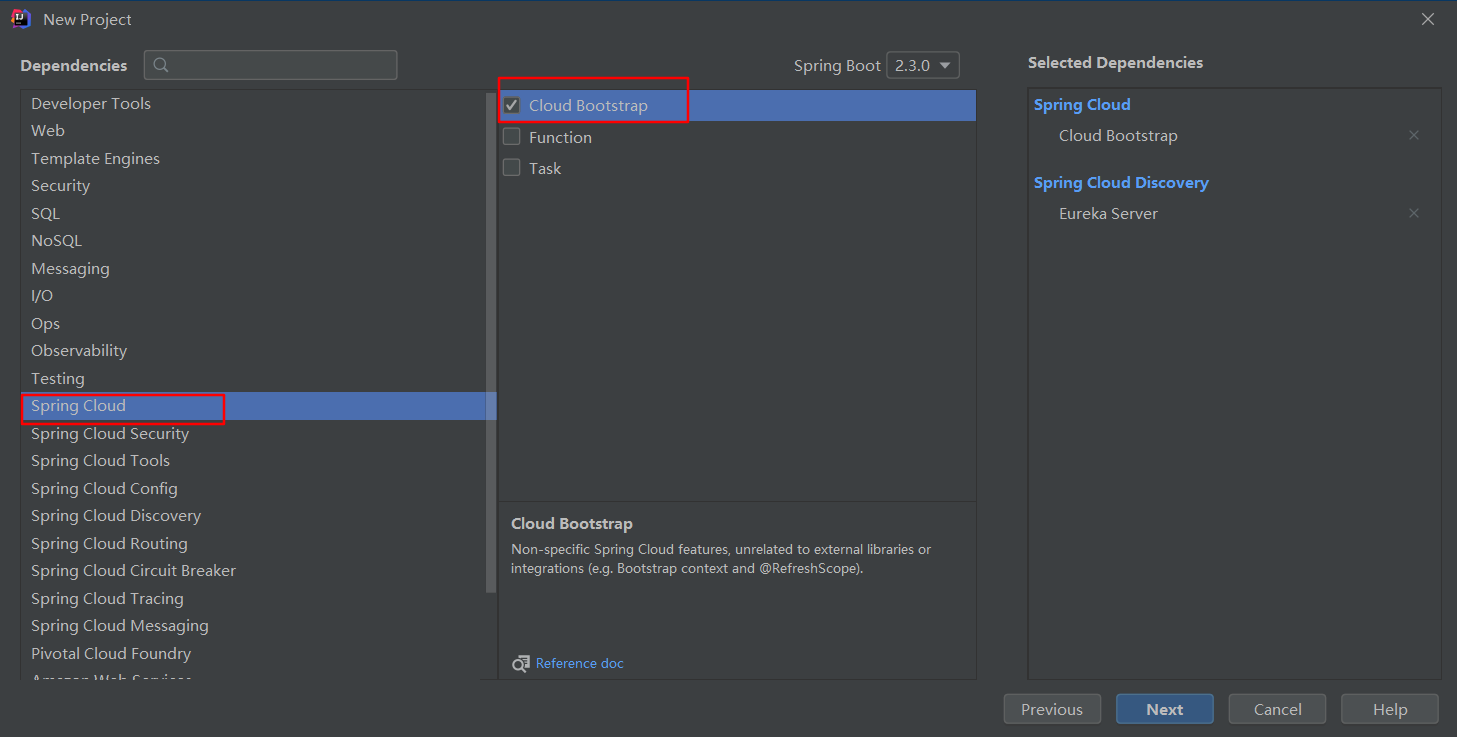Screen dimensions: 1457x737
Task: Select Cloud Bootstrap in Selected Dependencies
Action: [x=1118, y=135]
